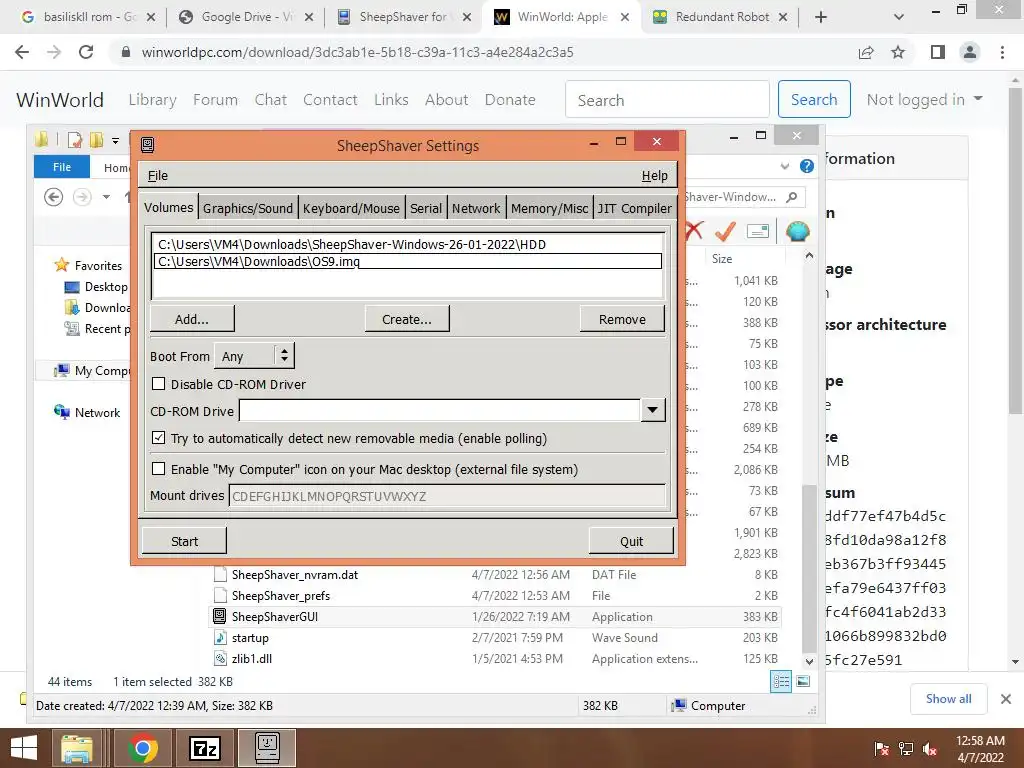Enable the My Computer icon checkbox
The height and width of the screenshot is (768, 1024).
(x=159, y=469)
